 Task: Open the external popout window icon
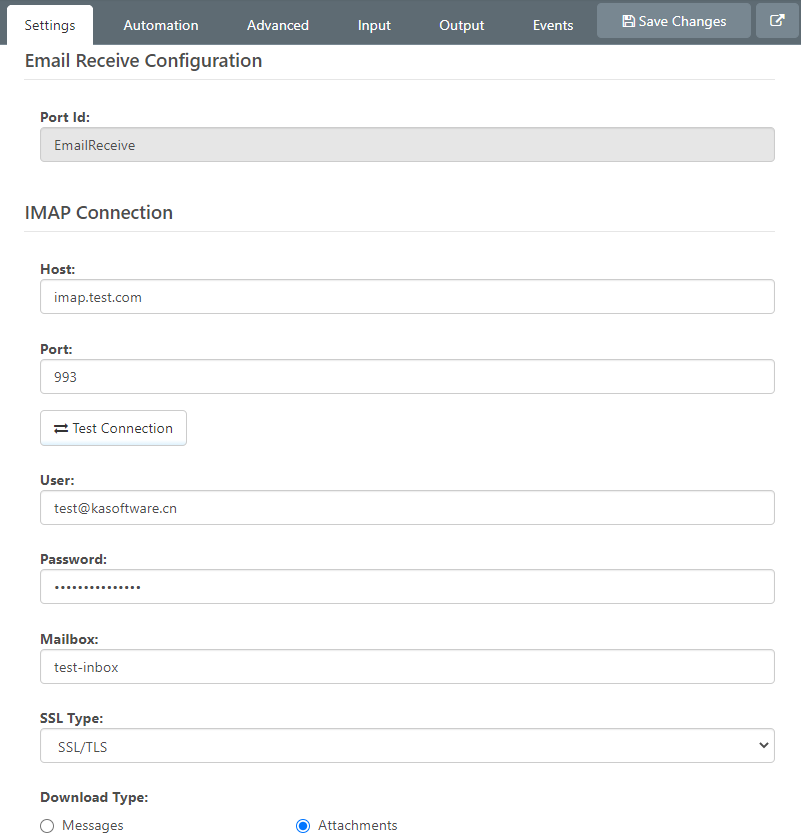[777, 21]
